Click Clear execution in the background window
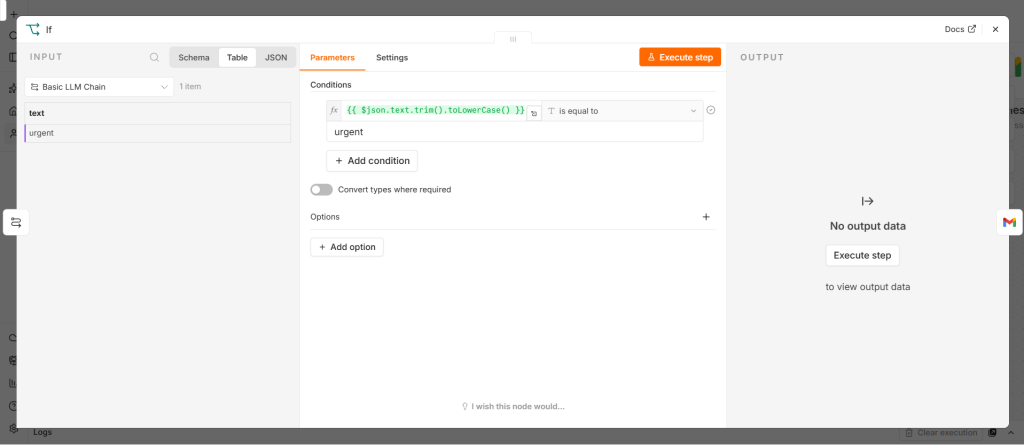1024x445 pixels. (941, 433)
